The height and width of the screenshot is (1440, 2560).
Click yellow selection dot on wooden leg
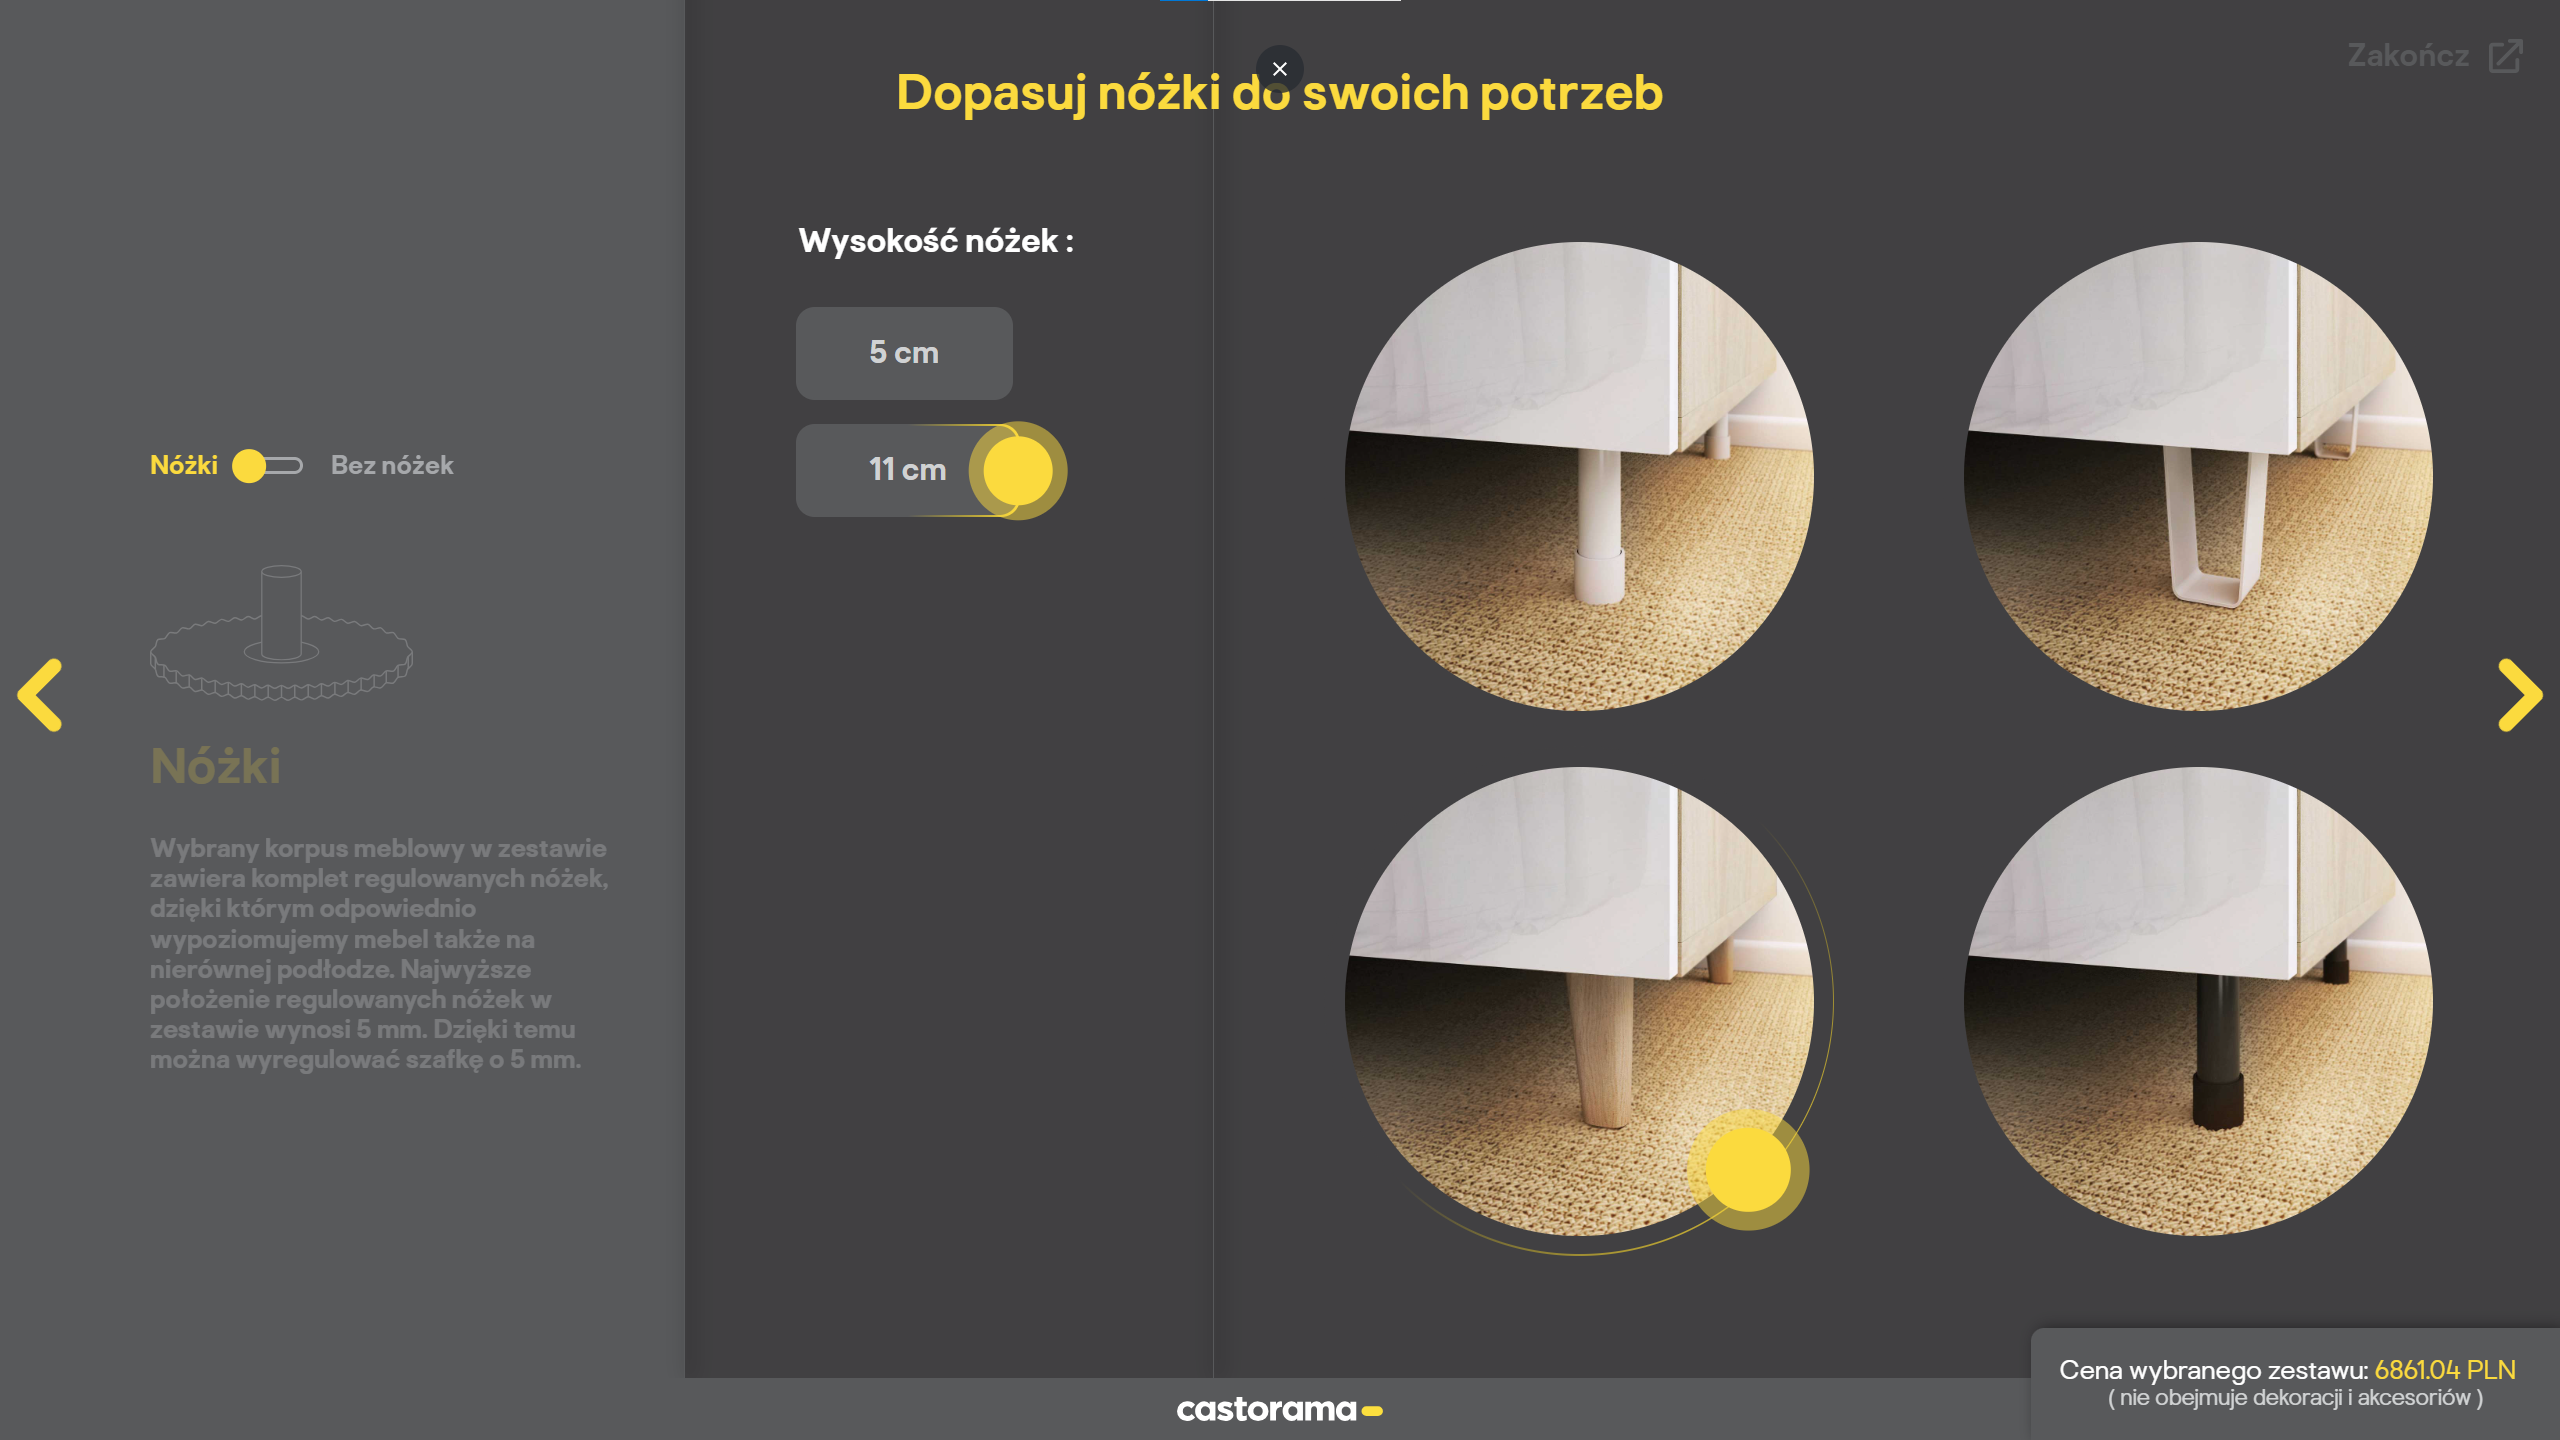(1747, 1169)
